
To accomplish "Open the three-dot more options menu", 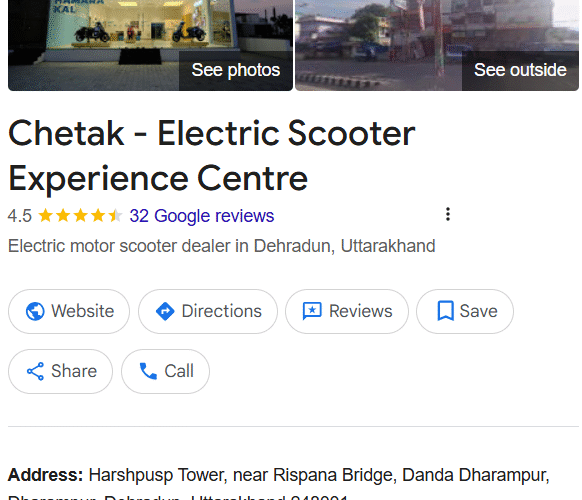I will [448, 214].
